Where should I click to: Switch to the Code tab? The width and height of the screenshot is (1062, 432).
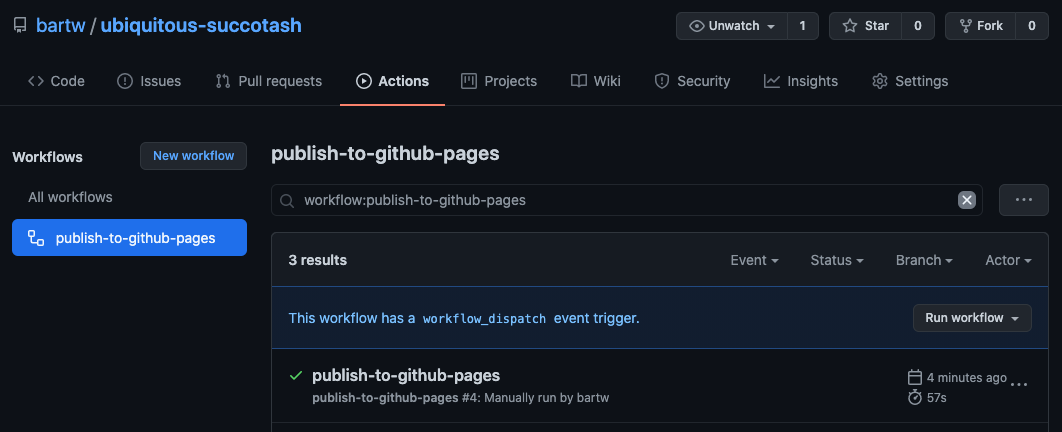click(56, 81)
